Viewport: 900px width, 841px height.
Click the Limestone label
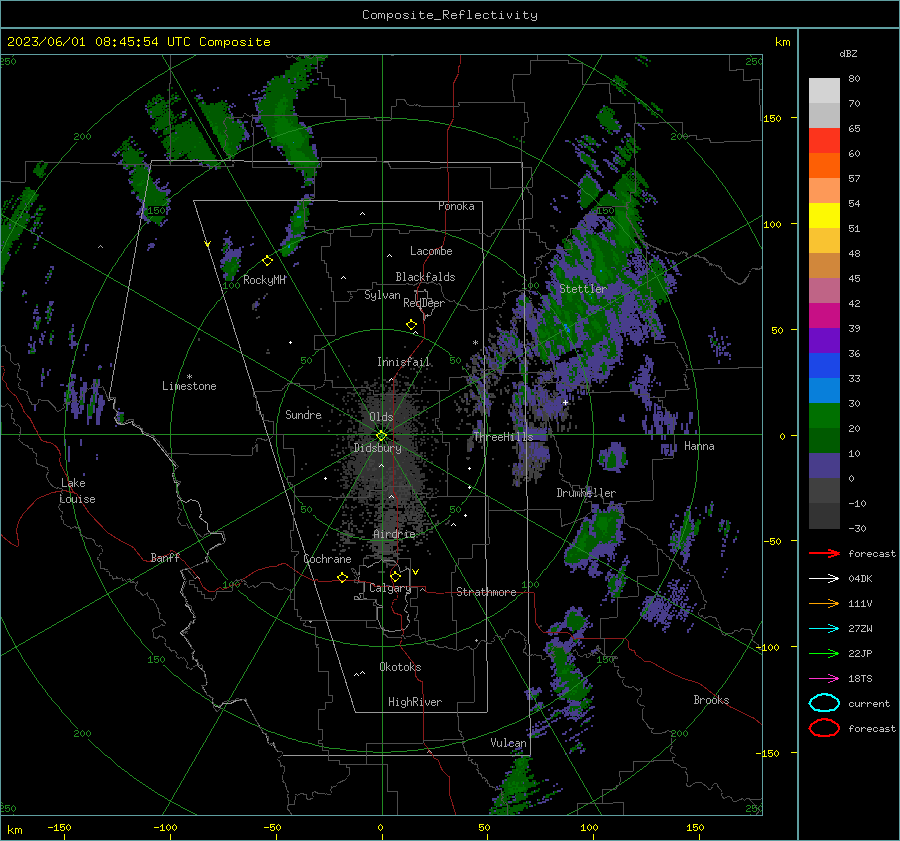[x=189, y=386]
